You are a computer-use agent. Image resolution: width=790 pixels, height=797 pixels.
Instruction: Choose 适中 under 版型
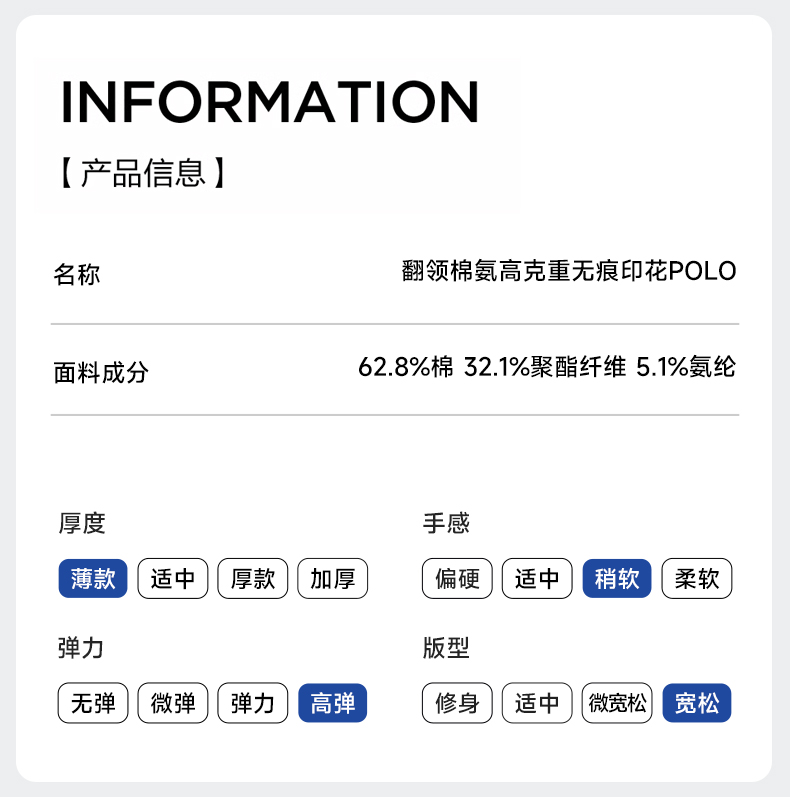click(537, 703)
